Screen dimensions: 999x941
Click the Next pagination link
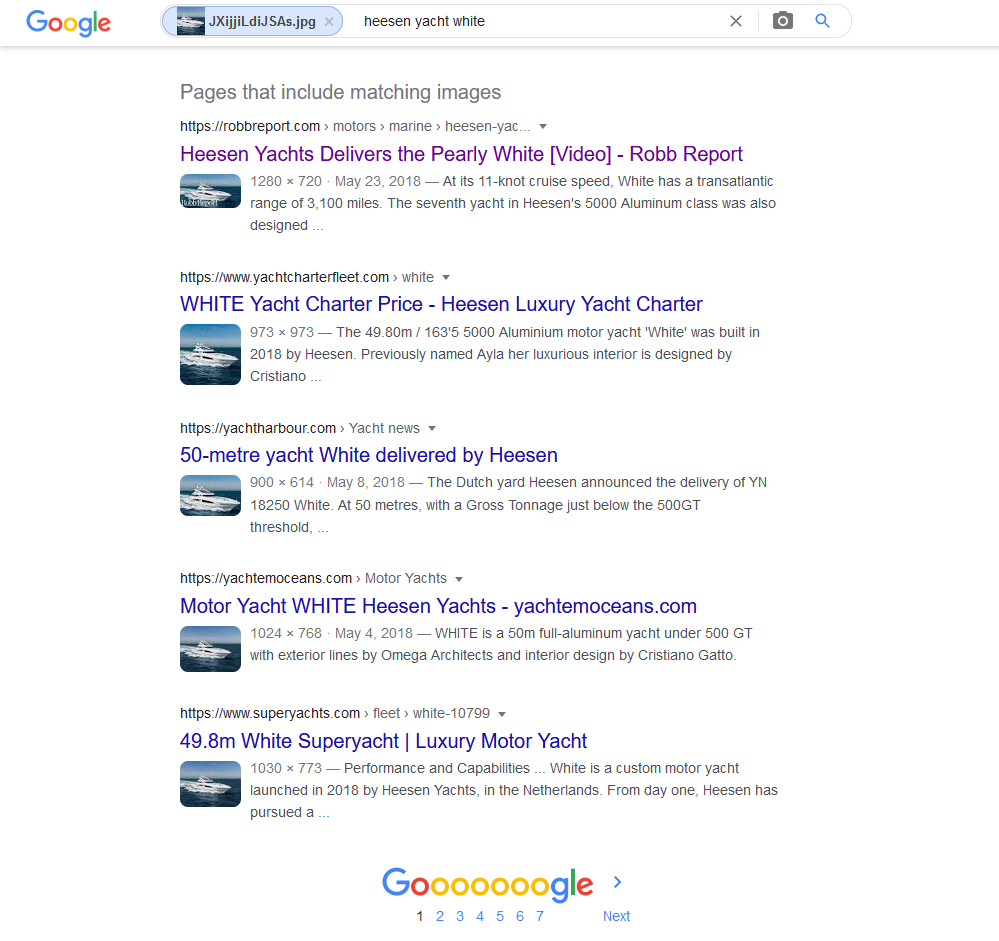click(x=616, y=916)
